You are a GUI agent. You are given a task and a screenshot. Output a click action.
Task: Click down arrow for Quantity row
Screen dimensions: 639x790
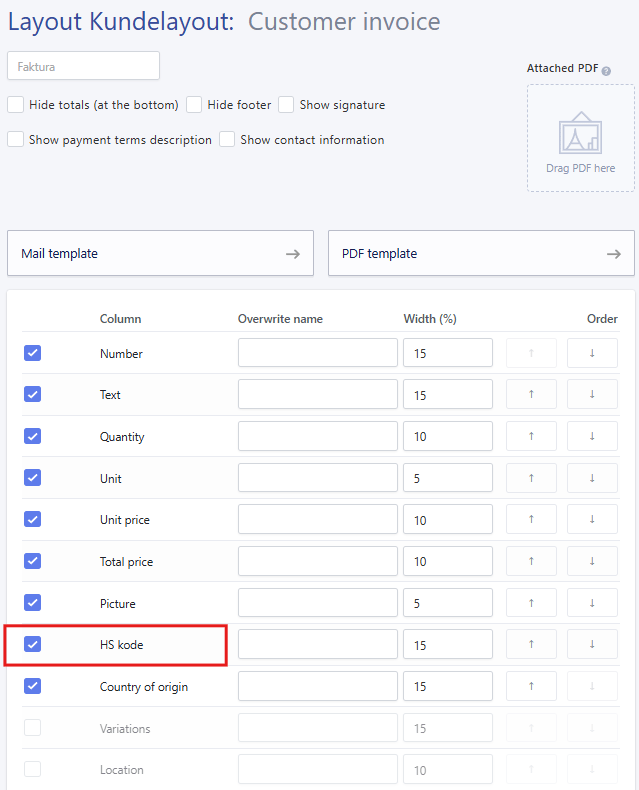592,437
